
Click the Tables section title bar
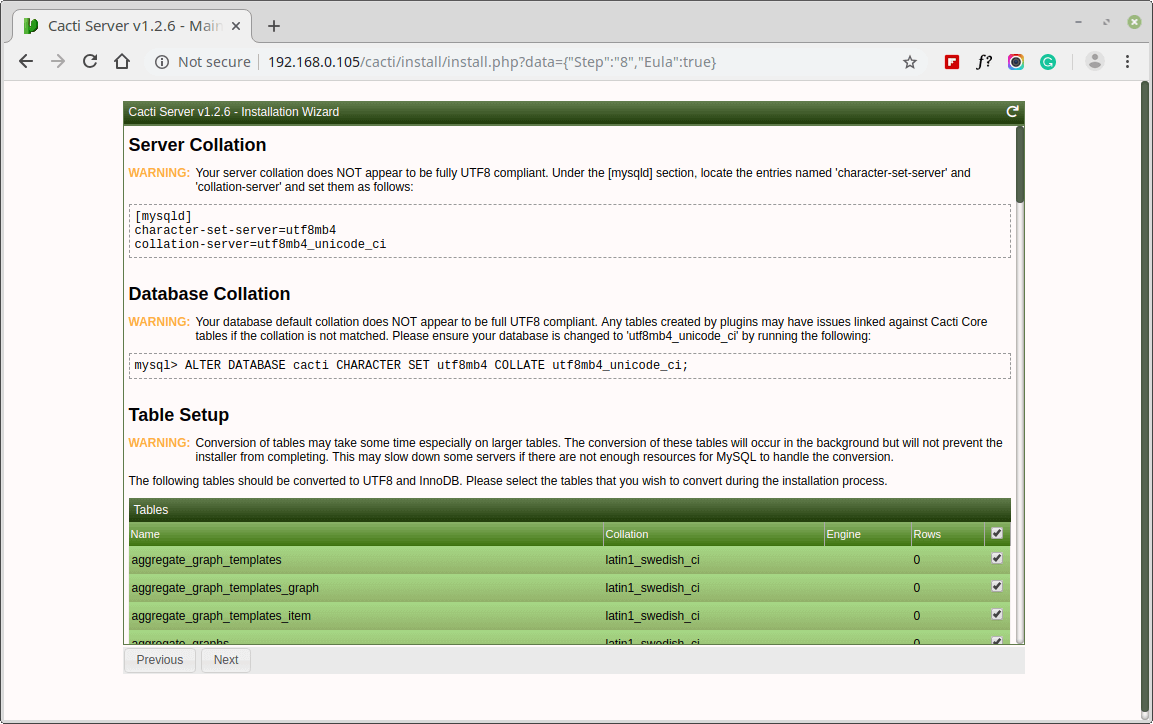click(x=570, y=510)
